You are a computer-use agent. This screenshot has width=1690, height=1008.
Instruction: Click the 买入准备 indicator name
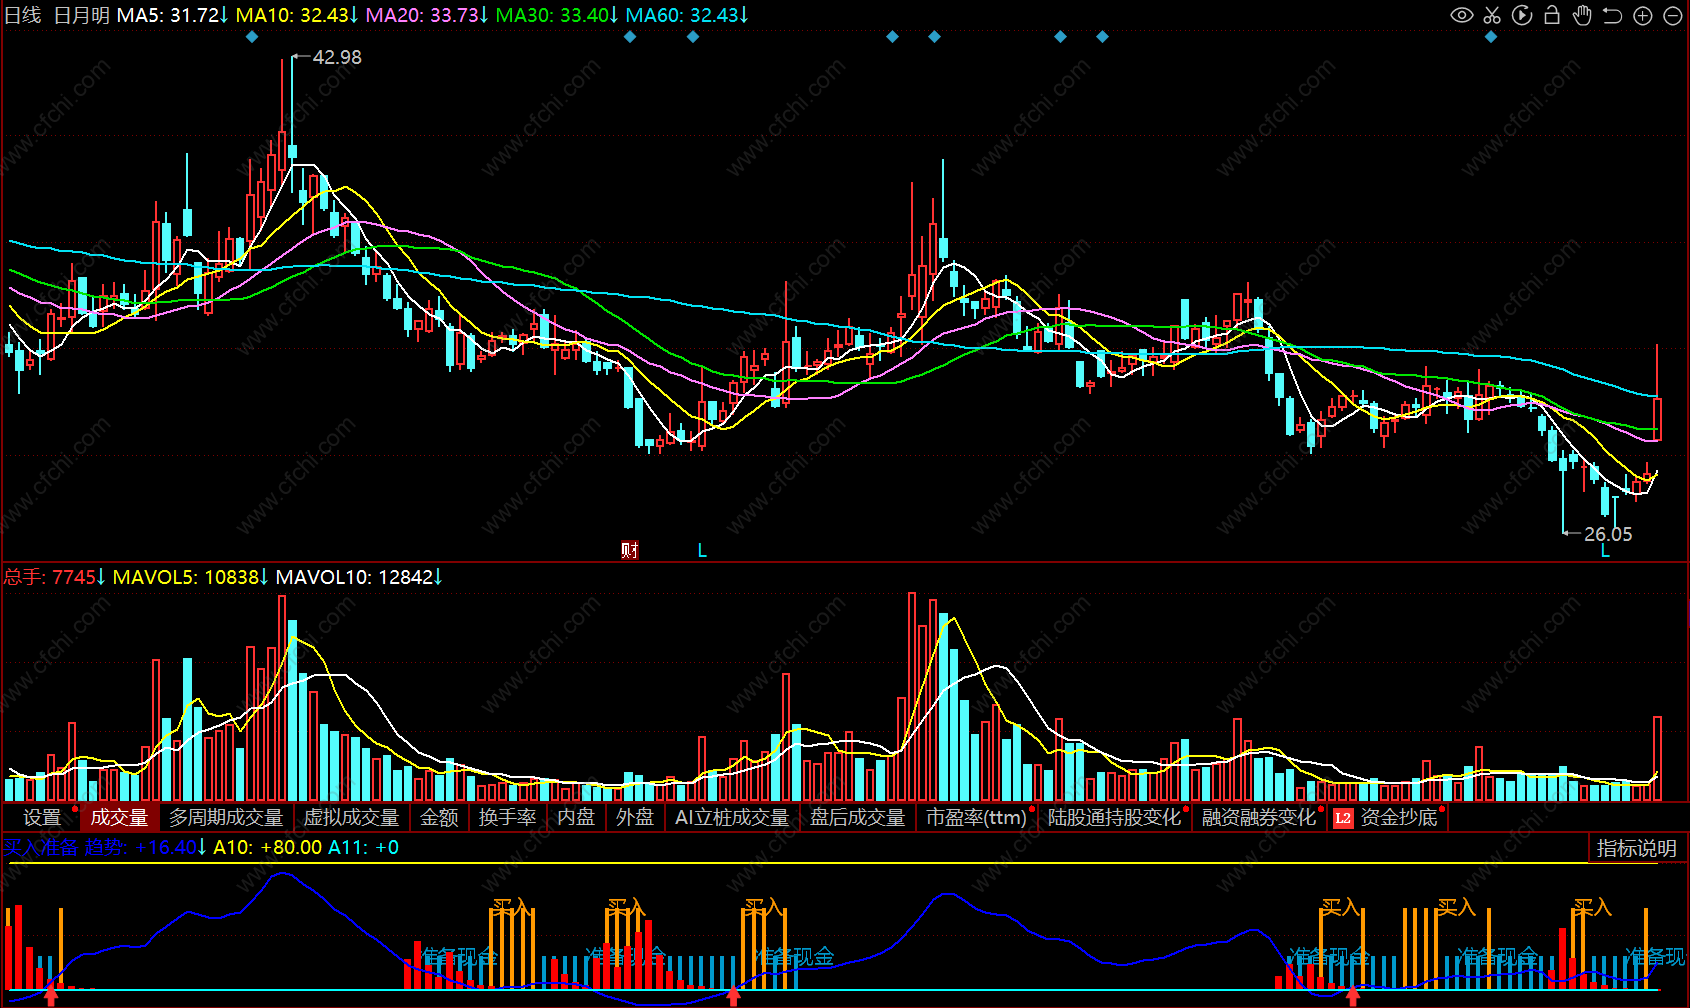point(41,848)
